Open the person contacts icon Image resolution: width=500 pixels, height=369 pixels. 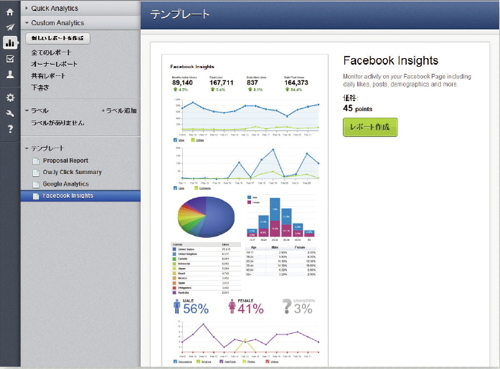(x=10, y=74)
